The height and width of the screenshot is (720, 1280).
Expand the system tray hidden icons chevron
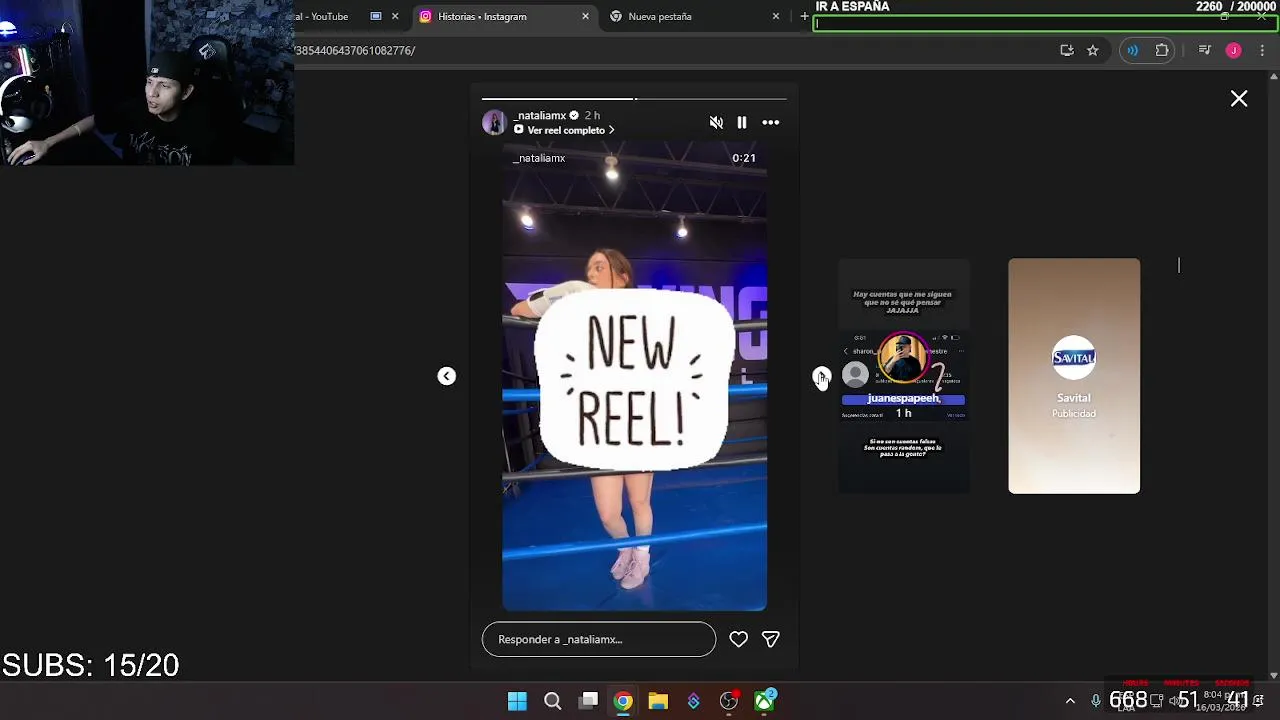[x=1070, y=701]
